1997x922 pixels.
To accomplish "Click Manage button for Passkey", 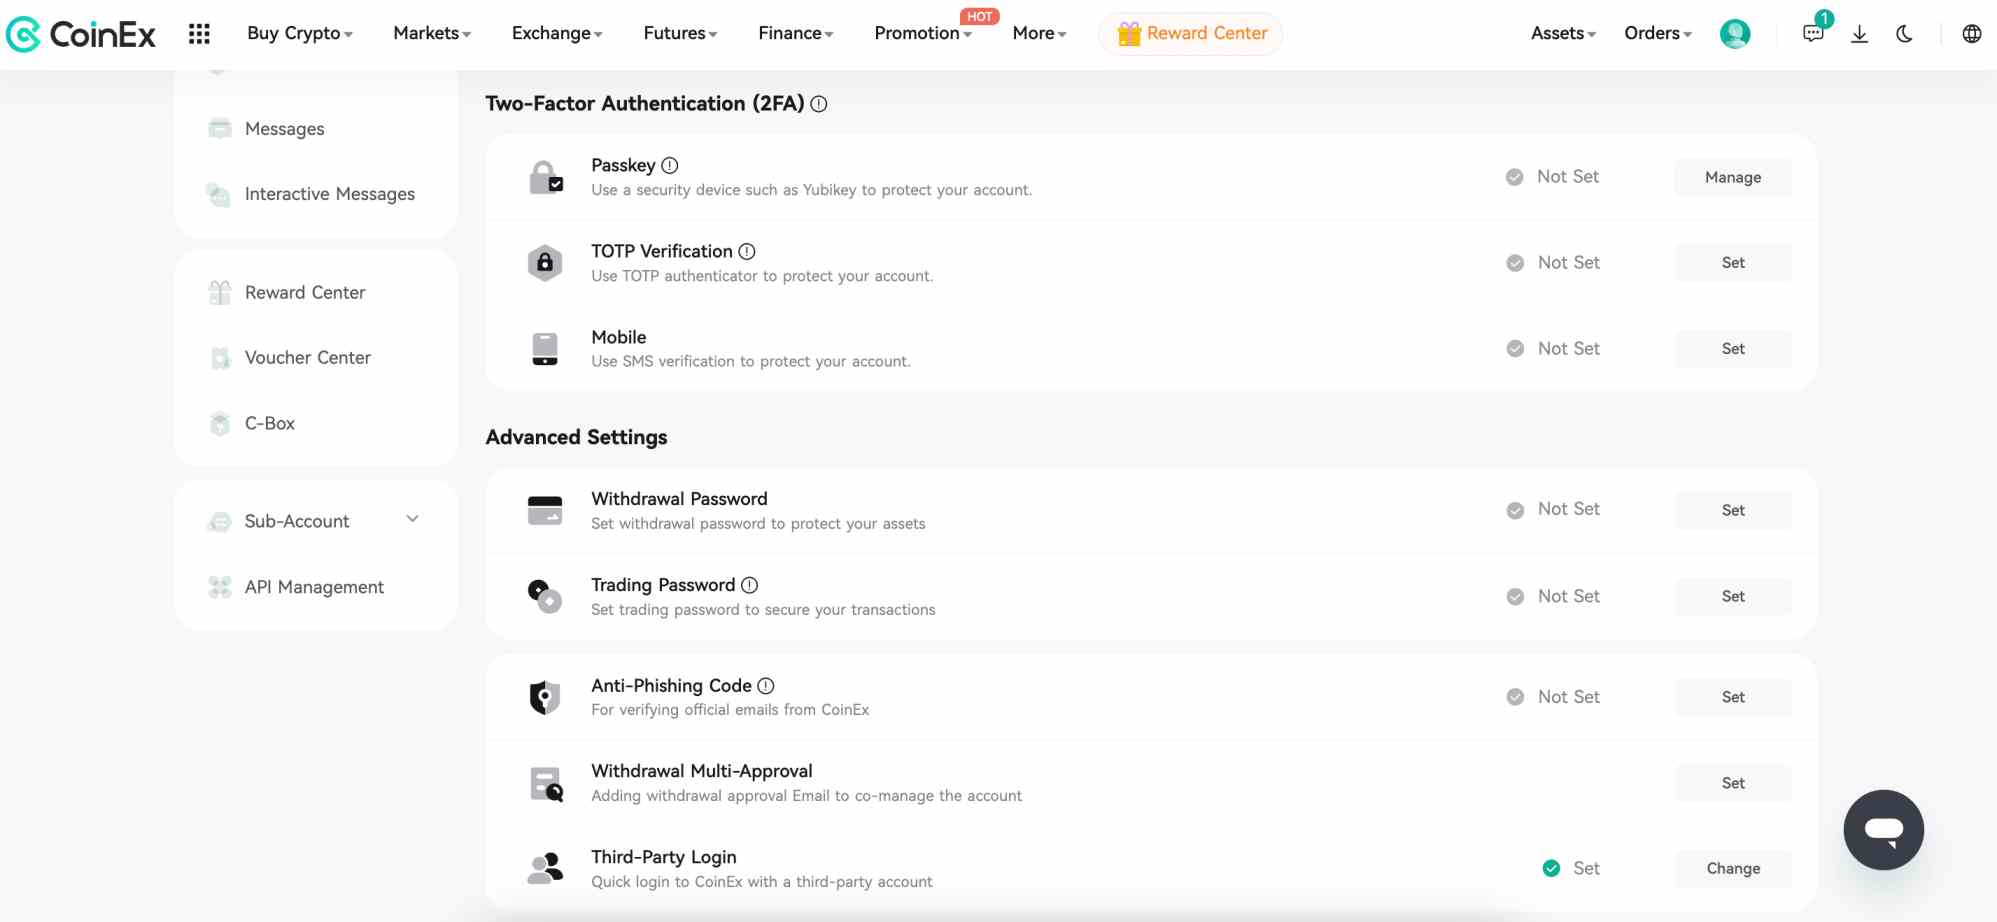I will (1732, 177).
